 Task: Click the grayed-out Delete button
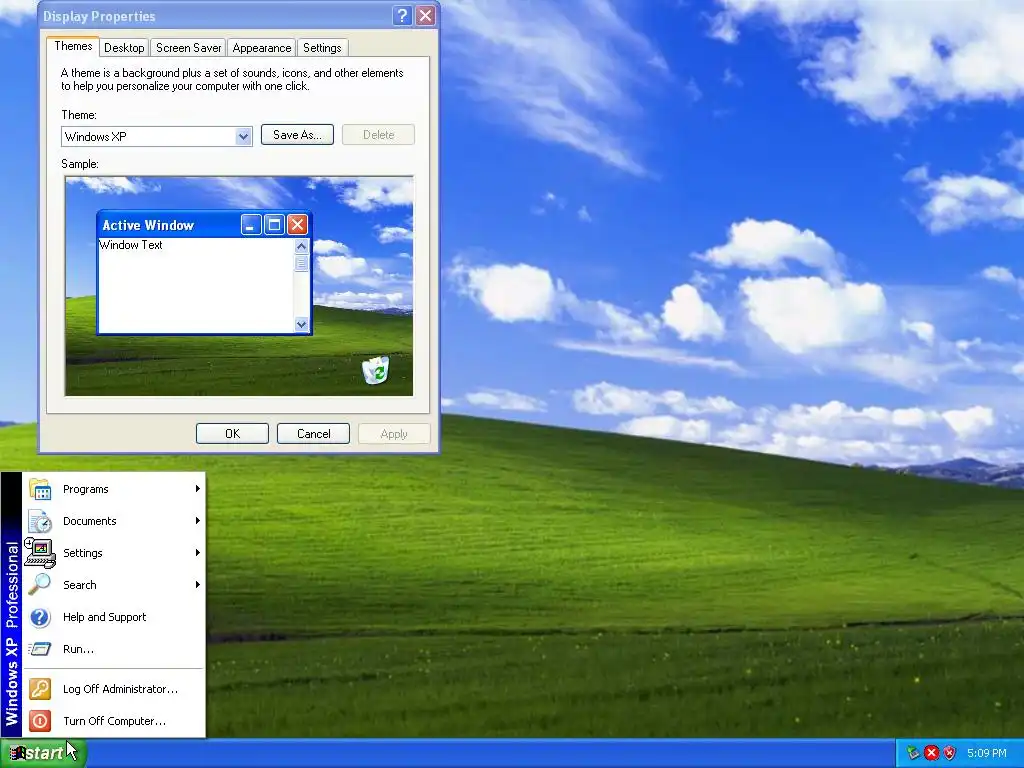(378, 135)
